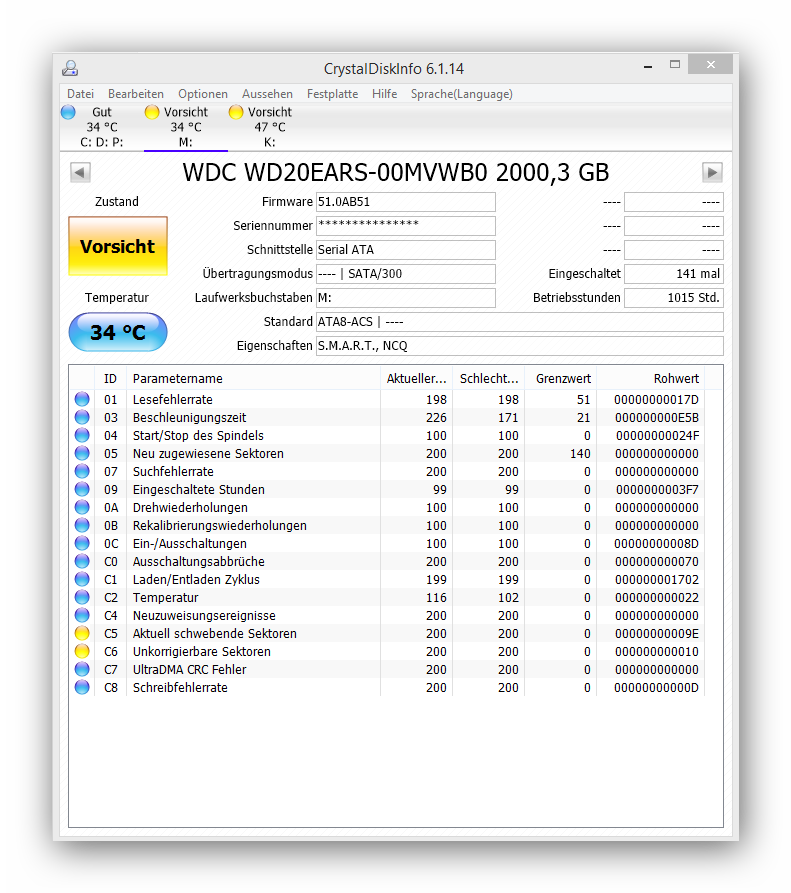The width and height of the screenshot is (791, 893).
Task: Click the status orb for Eingeschaltete Stunden
Action: tap(82, 489)
